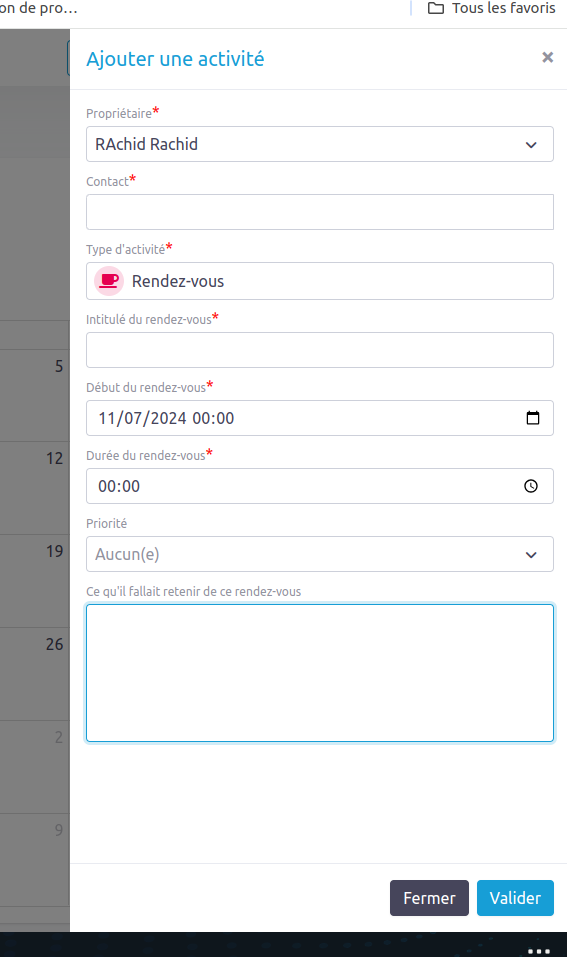Click the pink Rendez-vous coffee cup icon
The width and height of the screenshot is (567, 957).
tap(109, 281)
